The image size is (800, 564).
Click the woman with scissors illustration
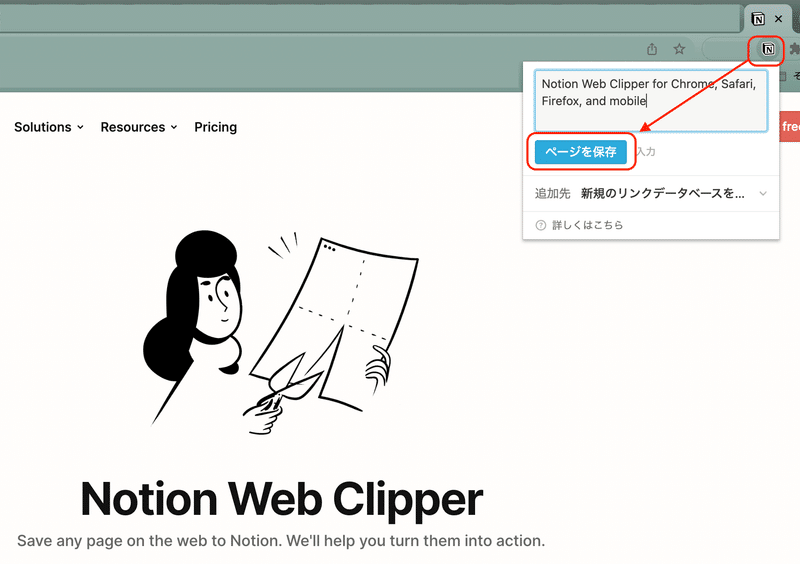[281, 333]
